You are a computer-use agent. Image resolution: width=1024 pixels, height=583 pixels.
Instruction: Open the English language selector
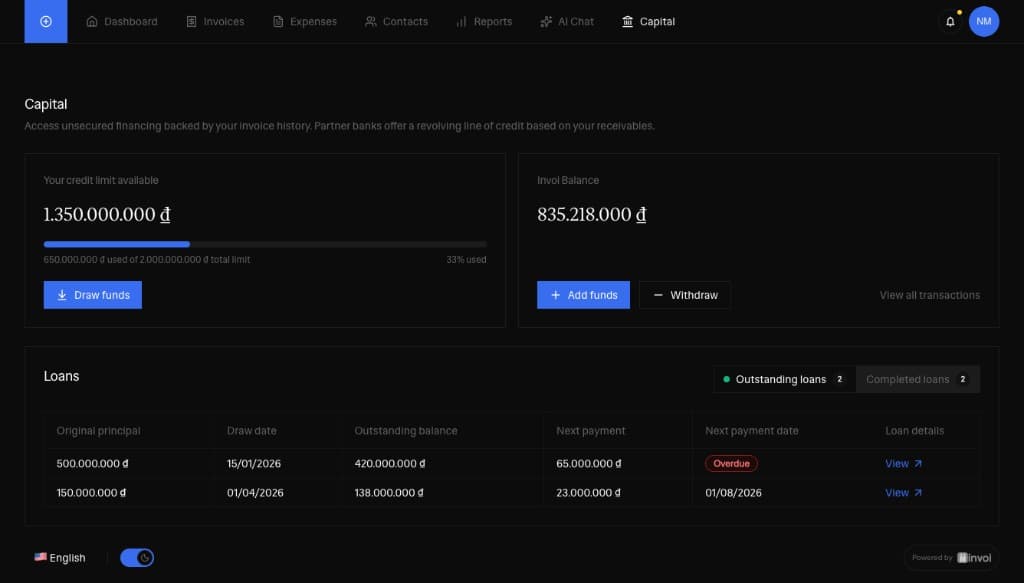(x=60, y=558)
